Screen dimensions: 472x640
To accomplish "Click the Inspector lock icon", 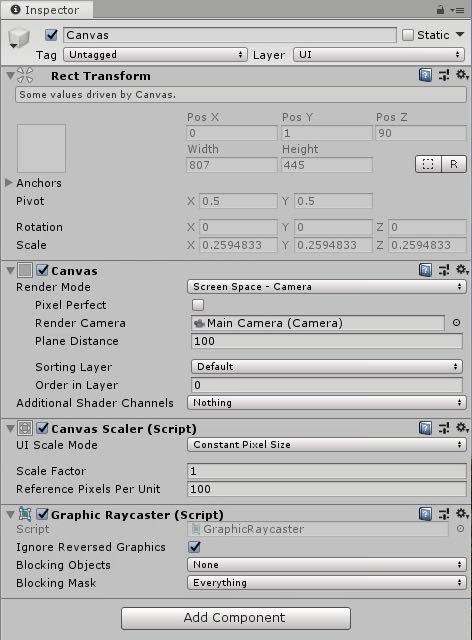I will click(x=440, y=9).
